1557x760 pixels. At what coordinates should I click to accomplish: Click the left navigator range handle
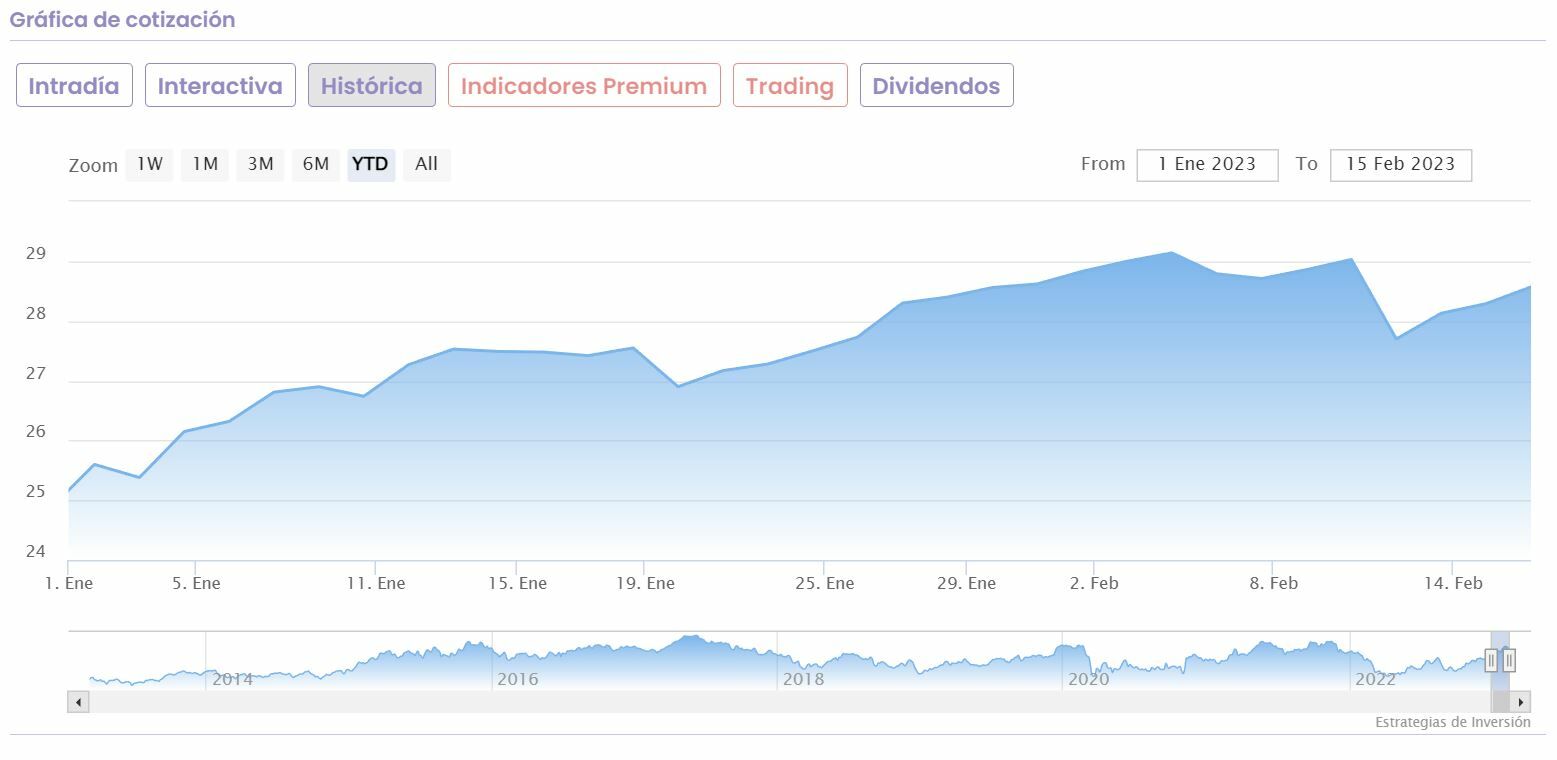1491,660
